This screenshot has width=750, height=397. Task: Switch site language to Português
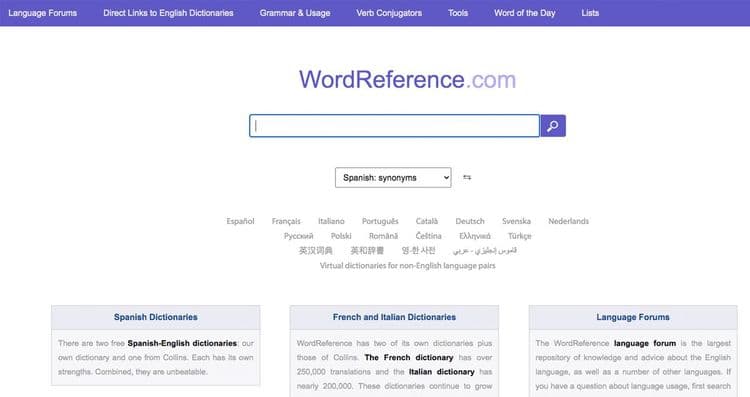pyautogui.click(x=380, y=221)
